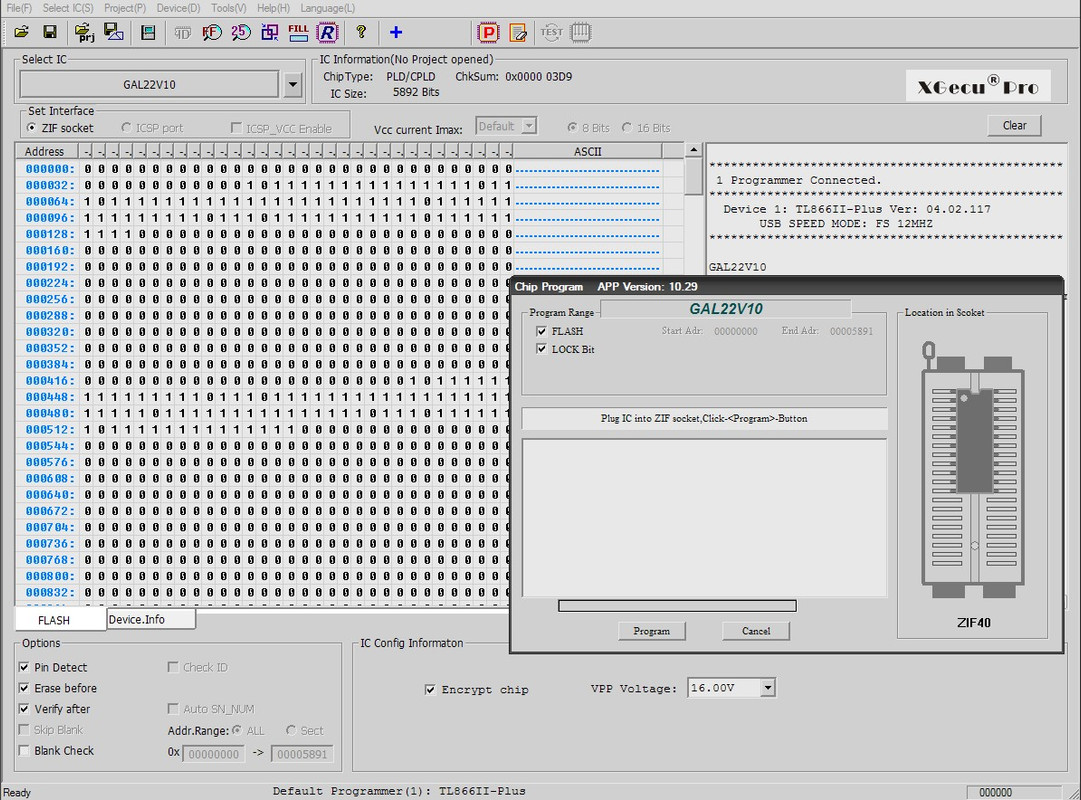Click the grayed TEST icon
Image resolution: width=1081 pixels, height=800 pixels.
pyautogui.click(x=551, y=32)
